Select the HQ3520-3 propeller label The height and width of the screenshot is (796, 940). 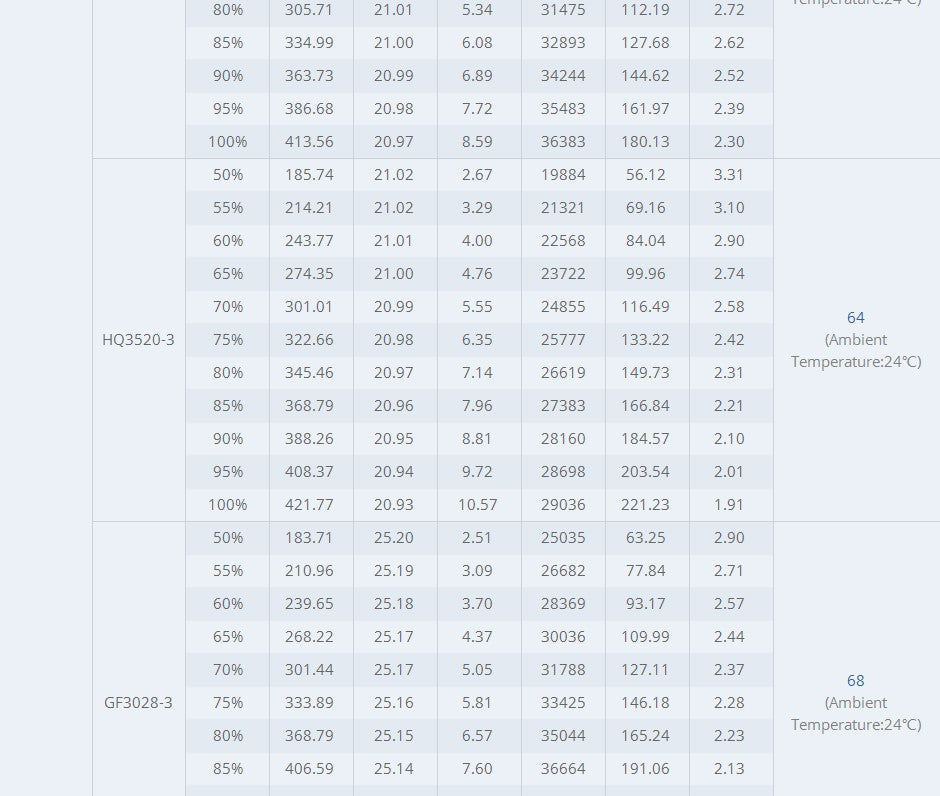click(138, 340)
